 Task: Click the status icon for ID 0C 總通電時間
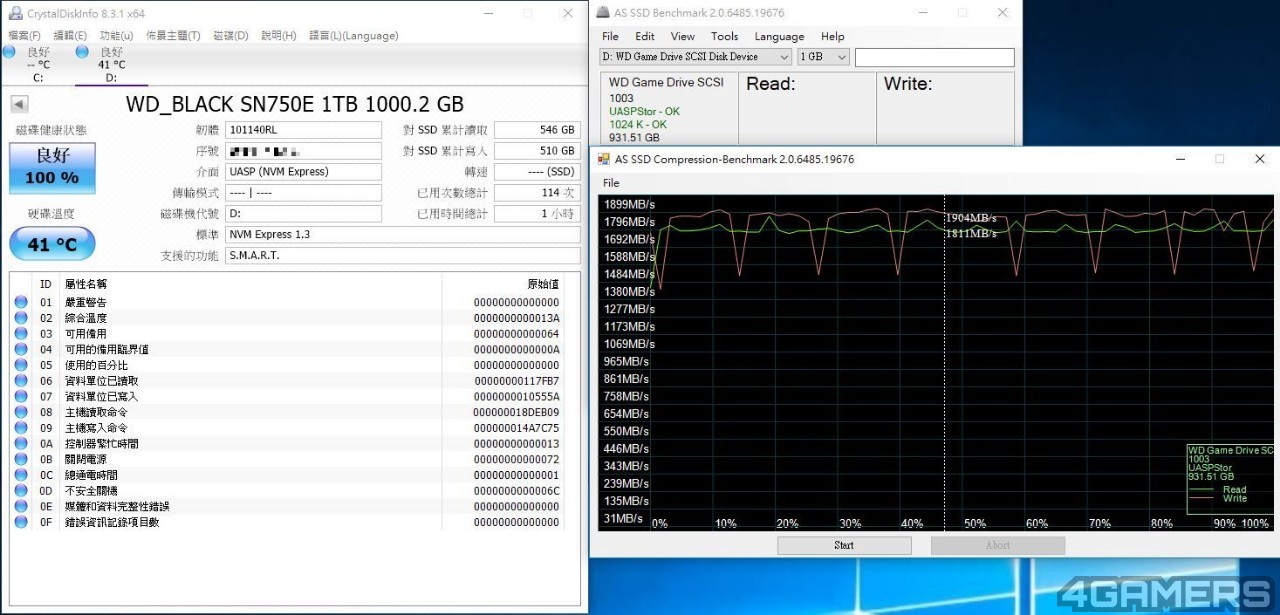(21, 475)
